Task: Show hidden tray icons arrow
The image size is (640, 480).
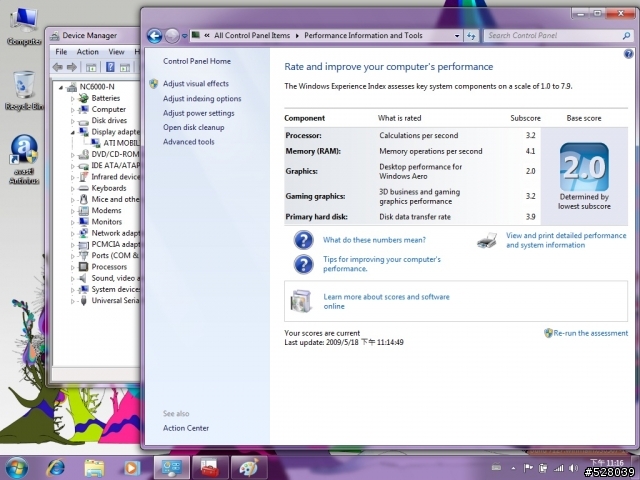Action: (x=513, y=468)
